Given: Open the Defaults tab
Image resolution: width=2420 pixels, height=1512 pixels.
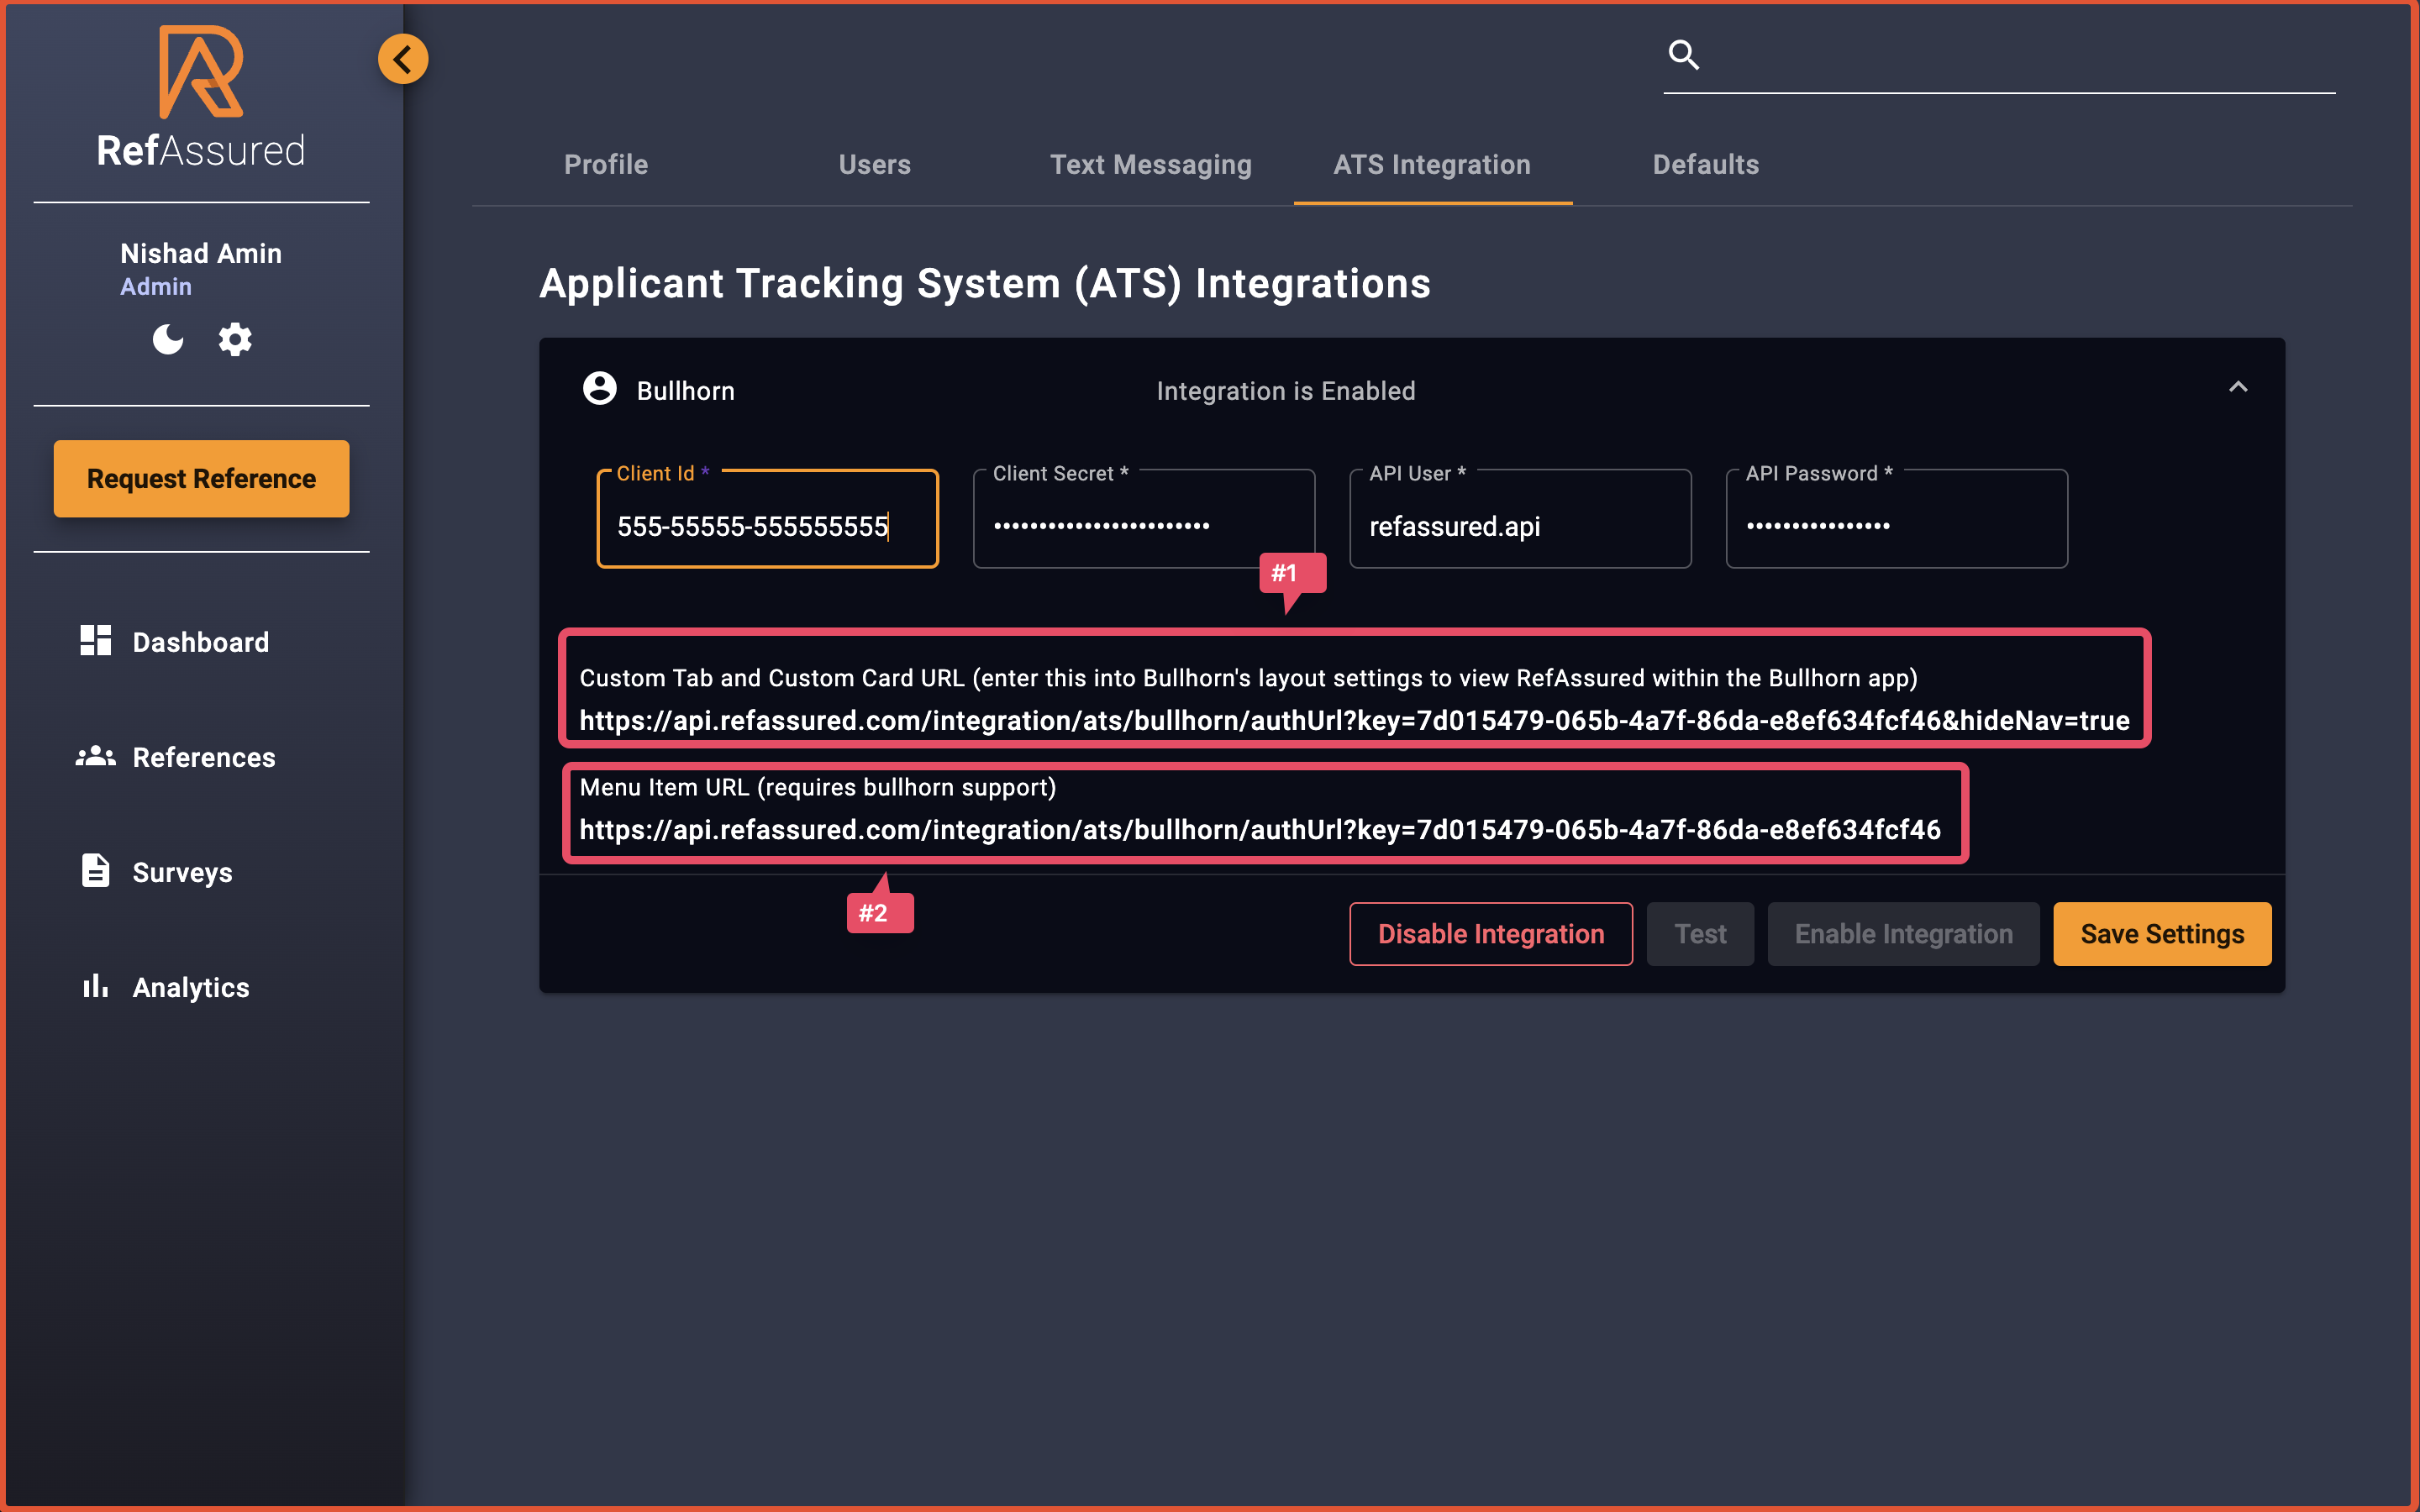Looking at the screenshot, I should pos(1705,164).
